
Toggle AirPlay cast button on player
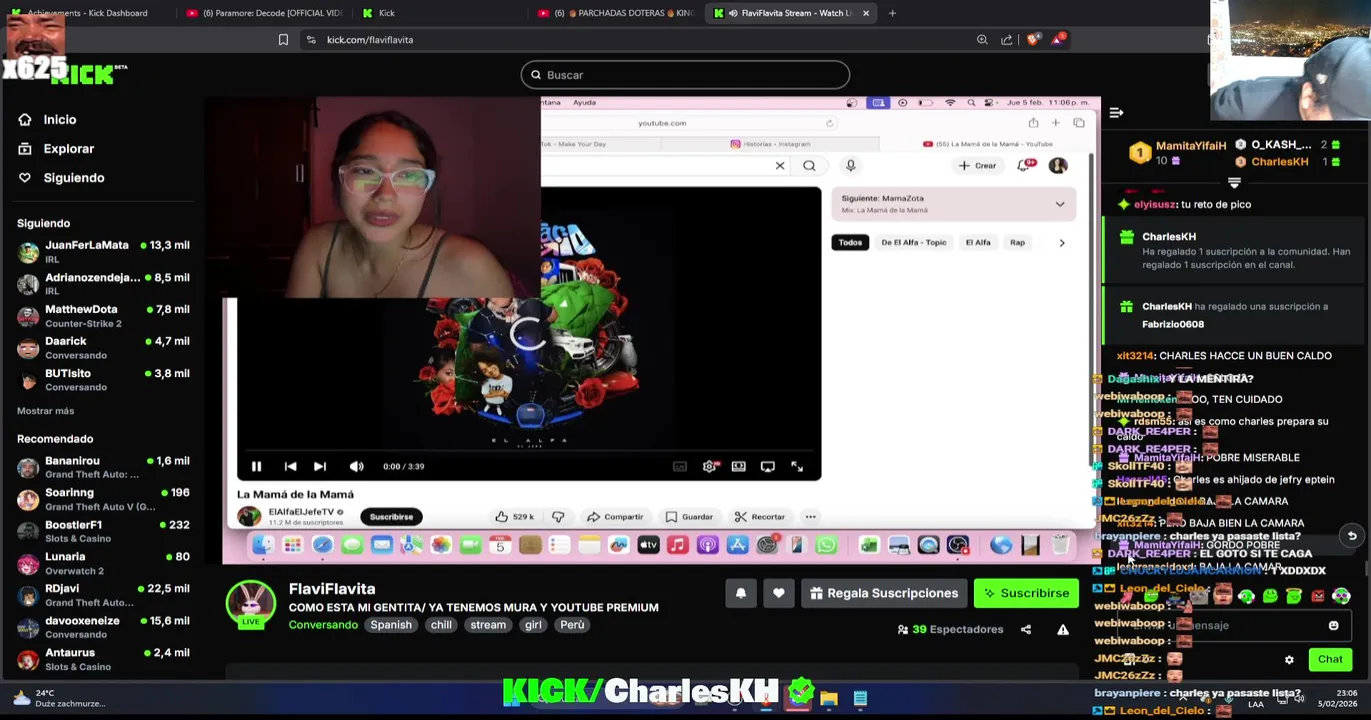(767, 466)
